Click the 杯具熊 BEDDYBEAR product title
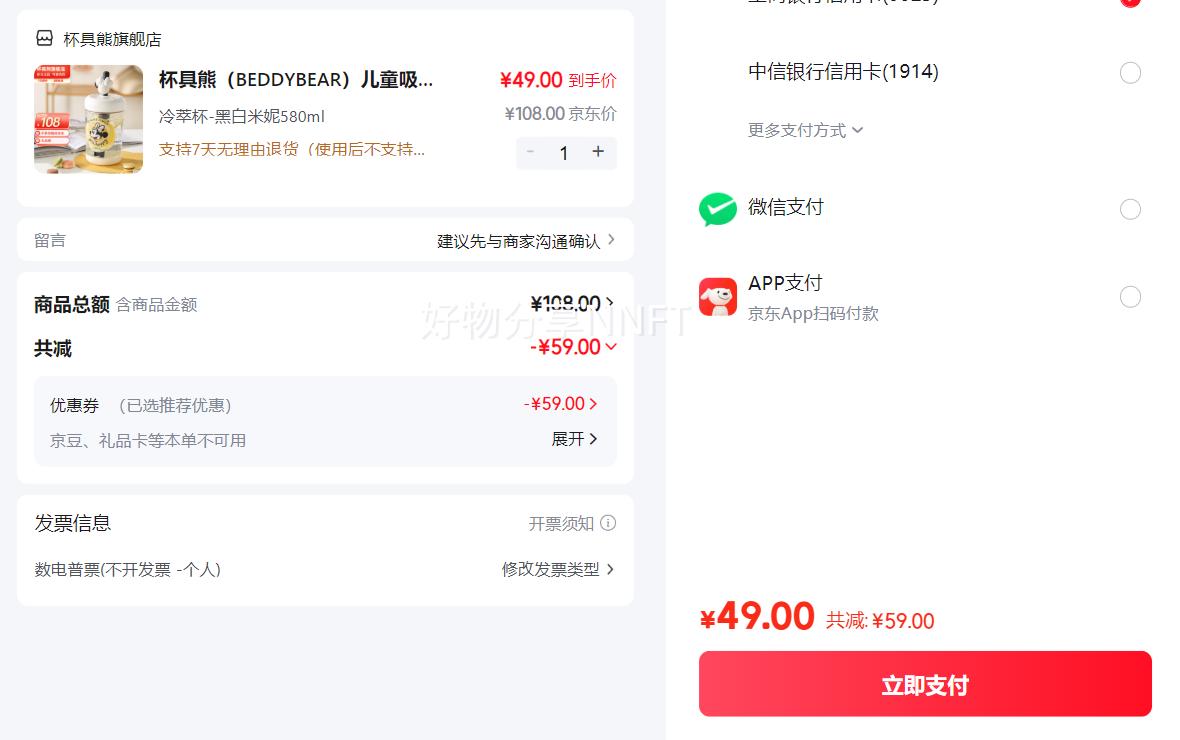Screen dimensions: 1180x740 click(296, 80)
